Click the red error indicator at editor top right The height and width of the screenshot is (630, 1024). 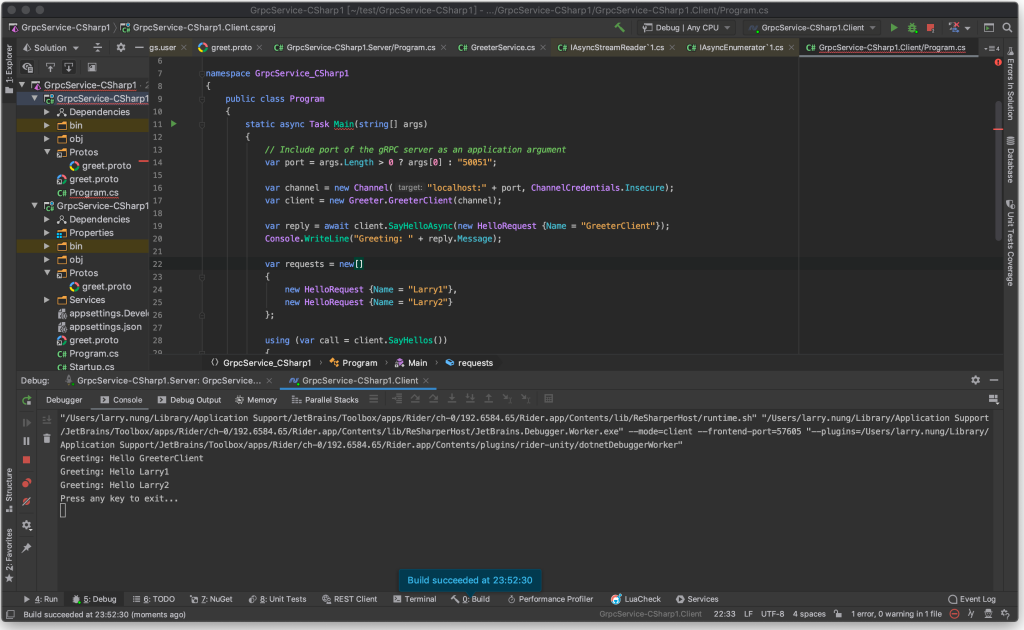pyautogui.click(x=998, y=63)
